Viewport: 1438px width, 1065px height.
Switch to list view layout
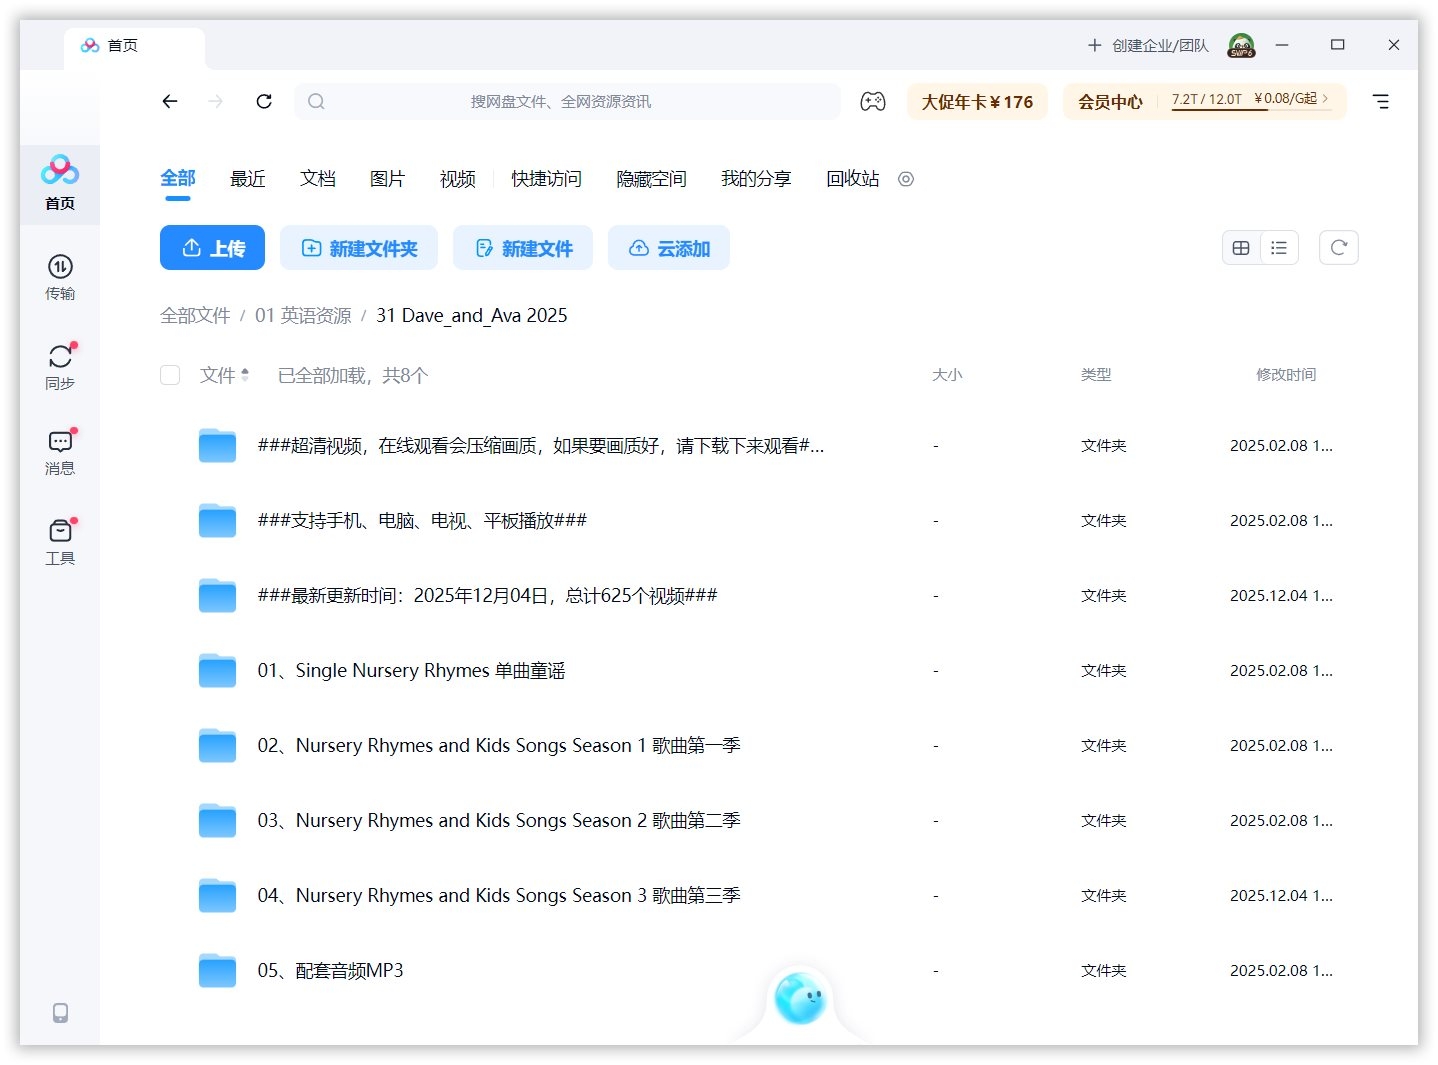[1279, 247]
